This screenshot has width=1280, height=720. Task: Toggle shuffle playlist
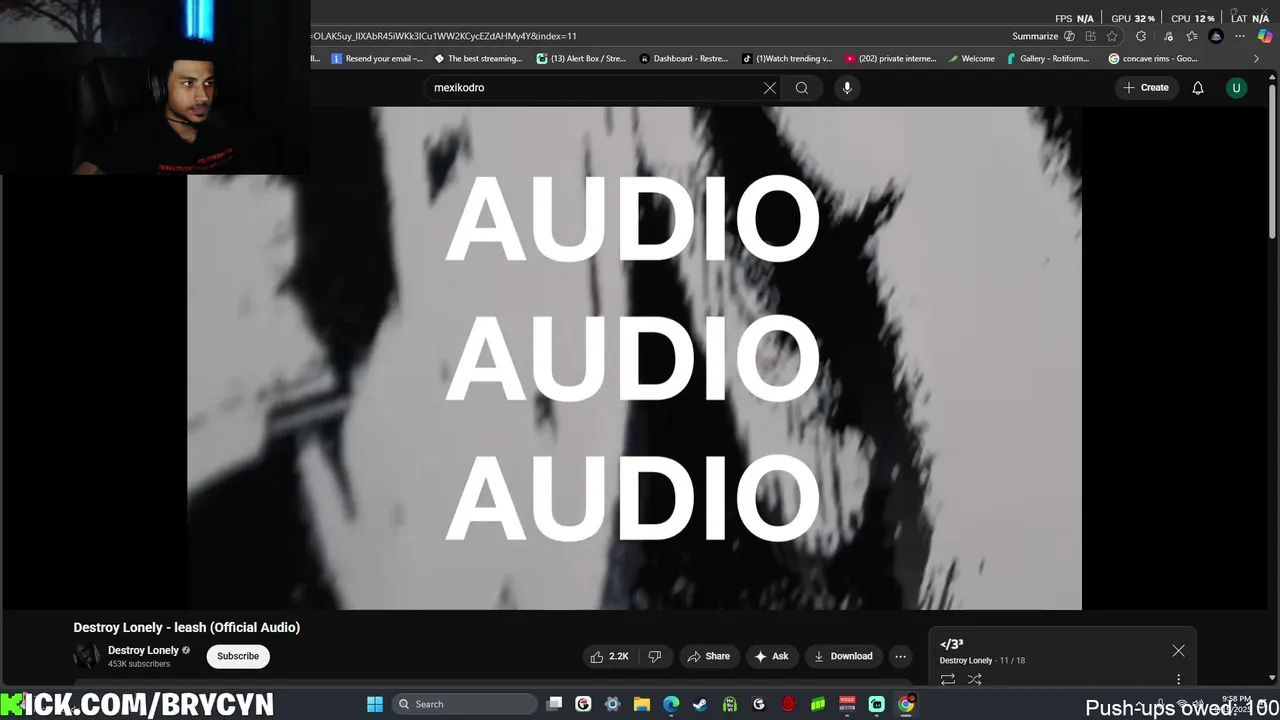click(x=974, y=679)
